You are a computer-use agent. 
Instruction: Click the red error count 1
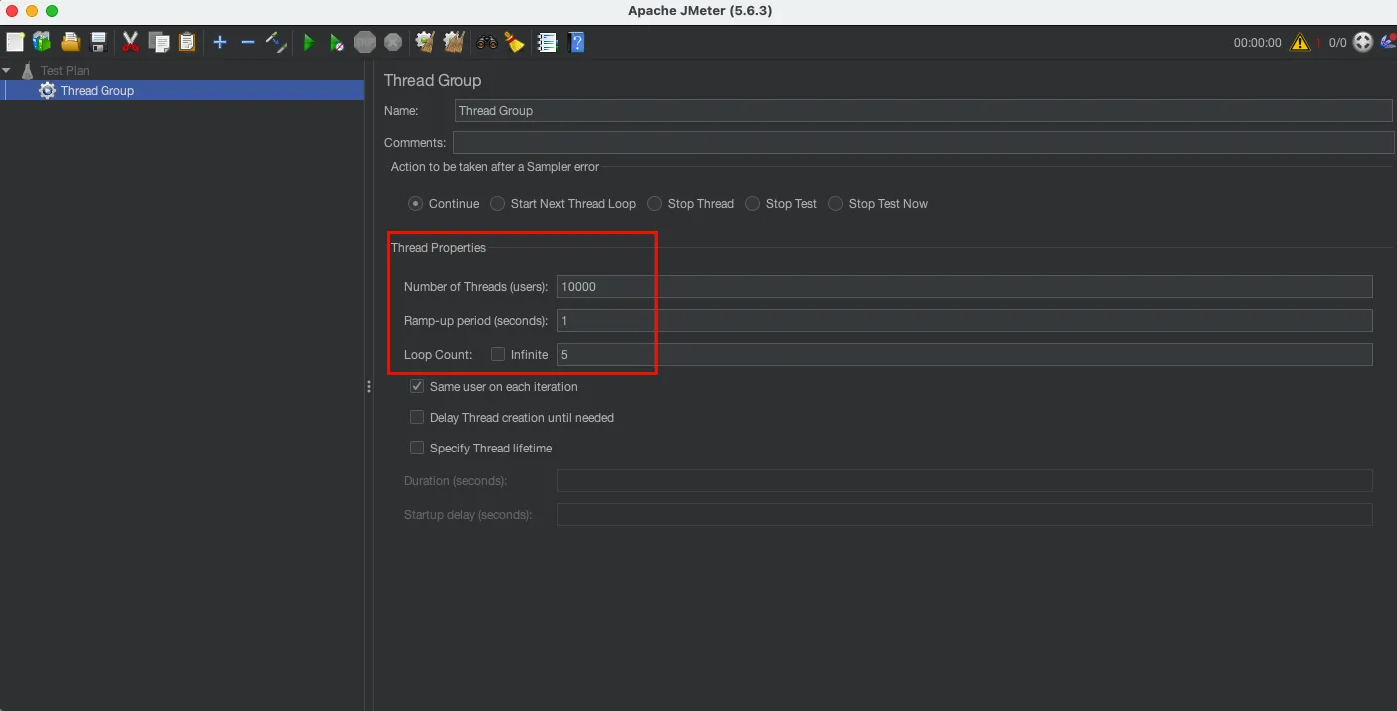tap(1318, 43)
